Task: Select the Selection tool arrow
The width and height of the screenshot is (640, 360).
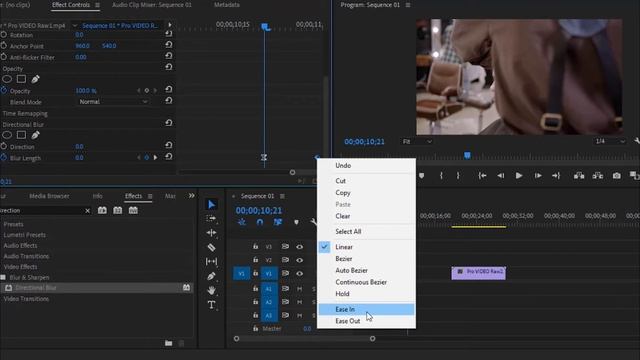Action: pyautogui.click(x=211, y=204)
